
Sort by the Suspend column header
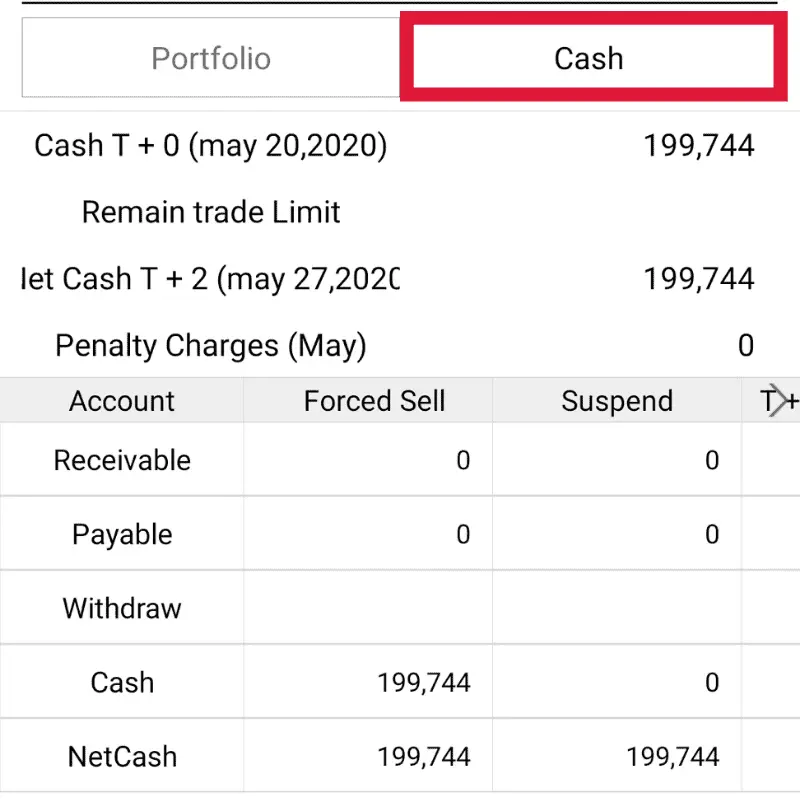click(x=617, y=400)
